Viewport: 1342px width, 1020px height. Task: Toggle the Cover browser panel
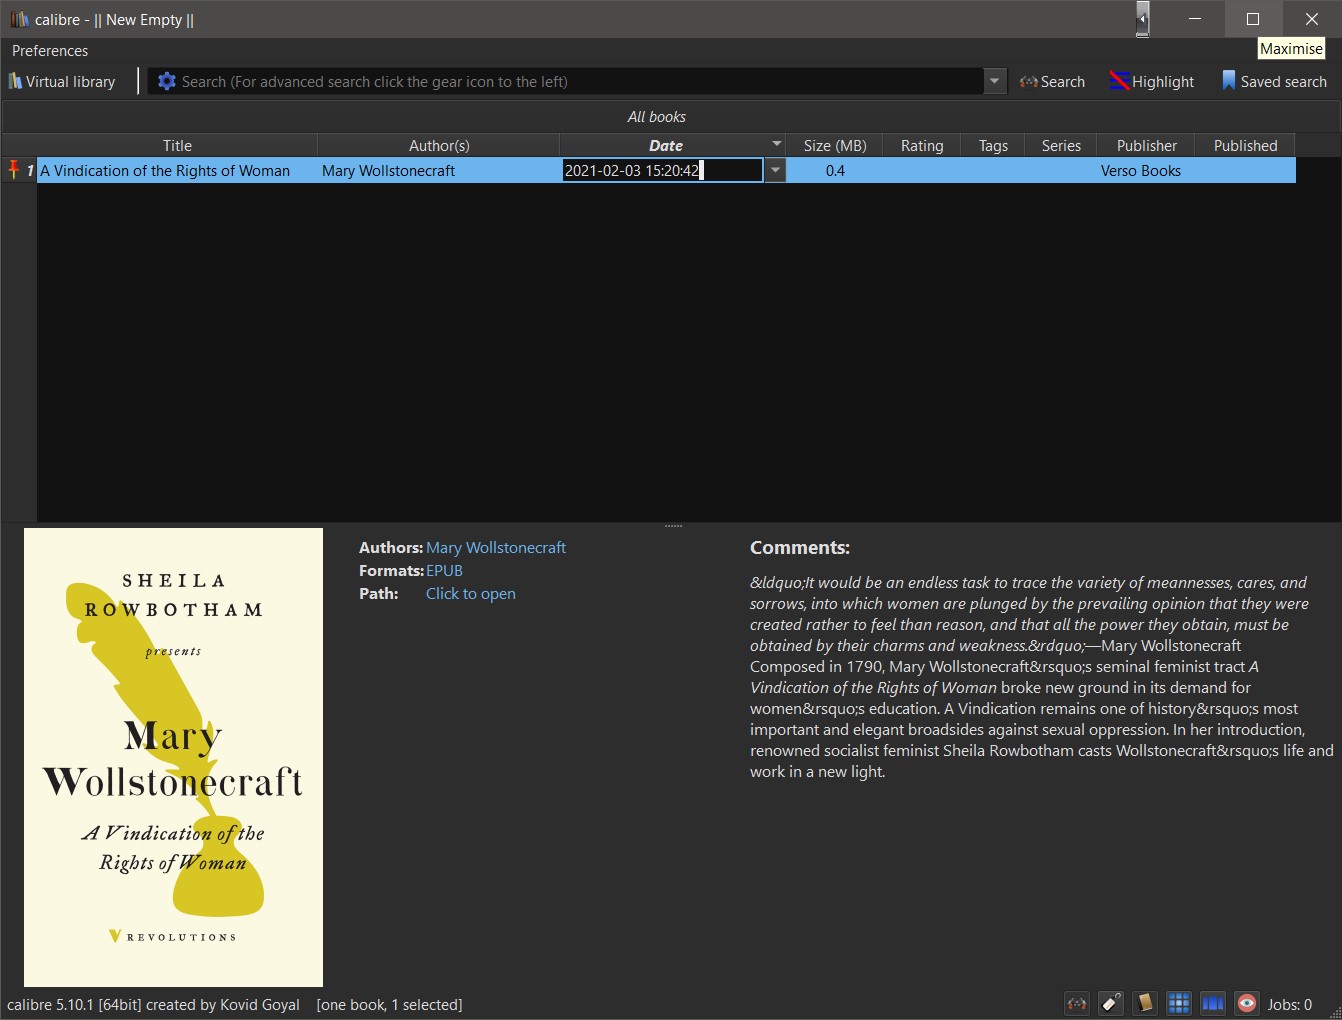coord(1213,1003)
